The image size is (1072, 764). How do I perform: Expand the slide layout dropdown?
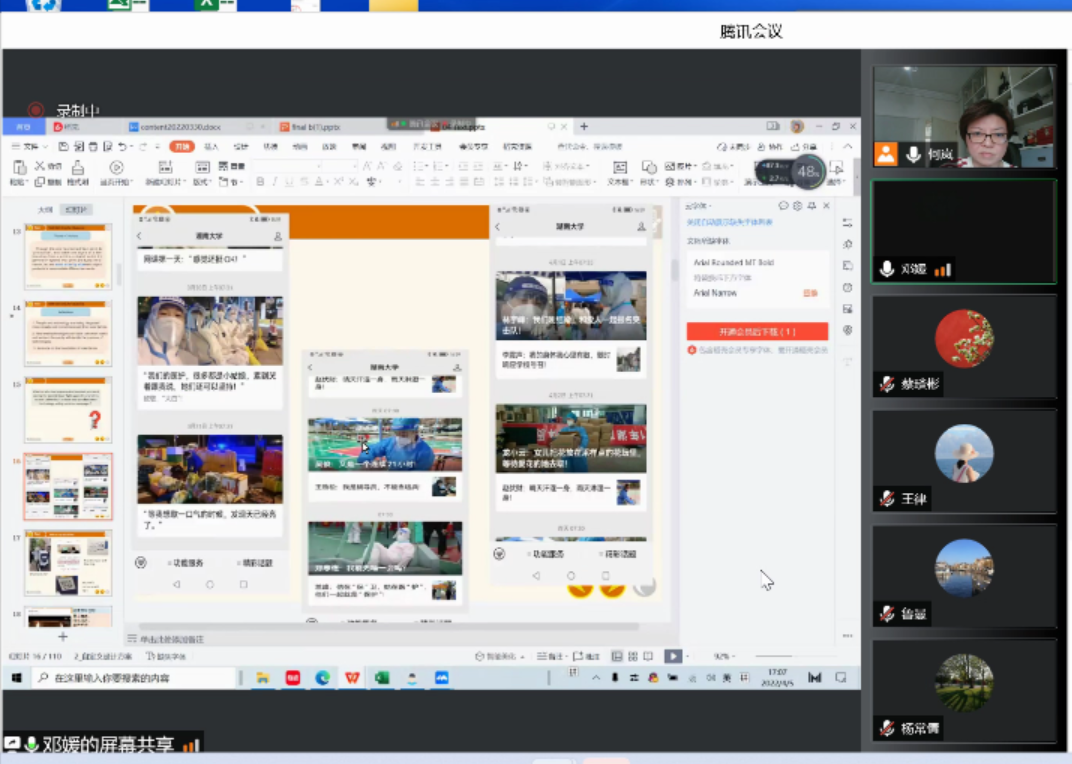203,182
